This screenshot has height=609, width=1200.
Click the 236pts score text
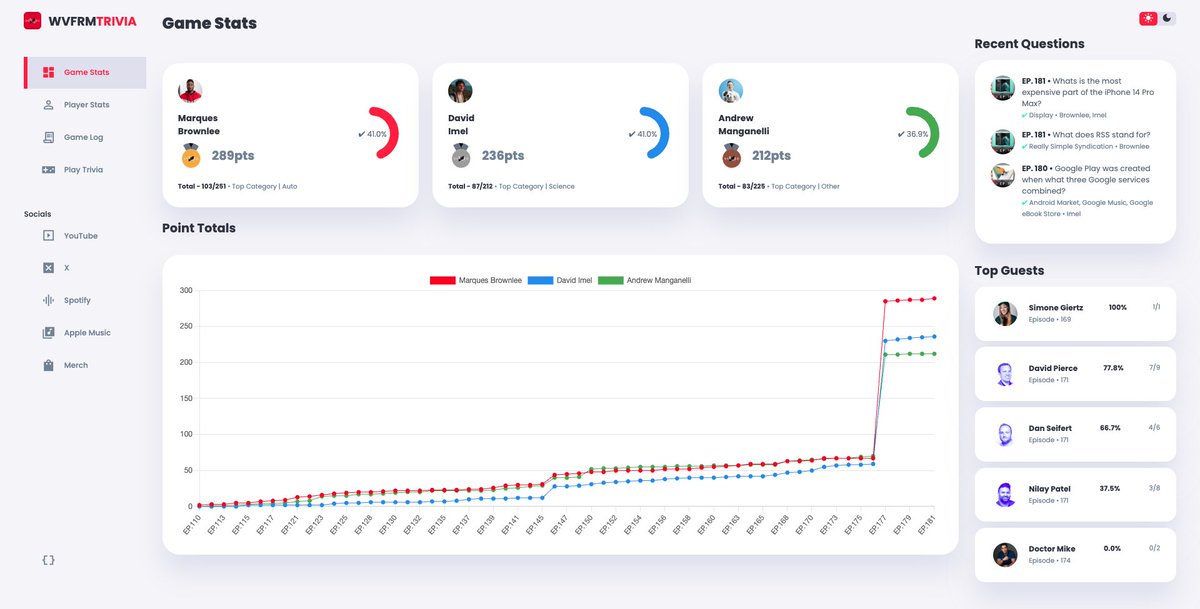tap(503, 156)
